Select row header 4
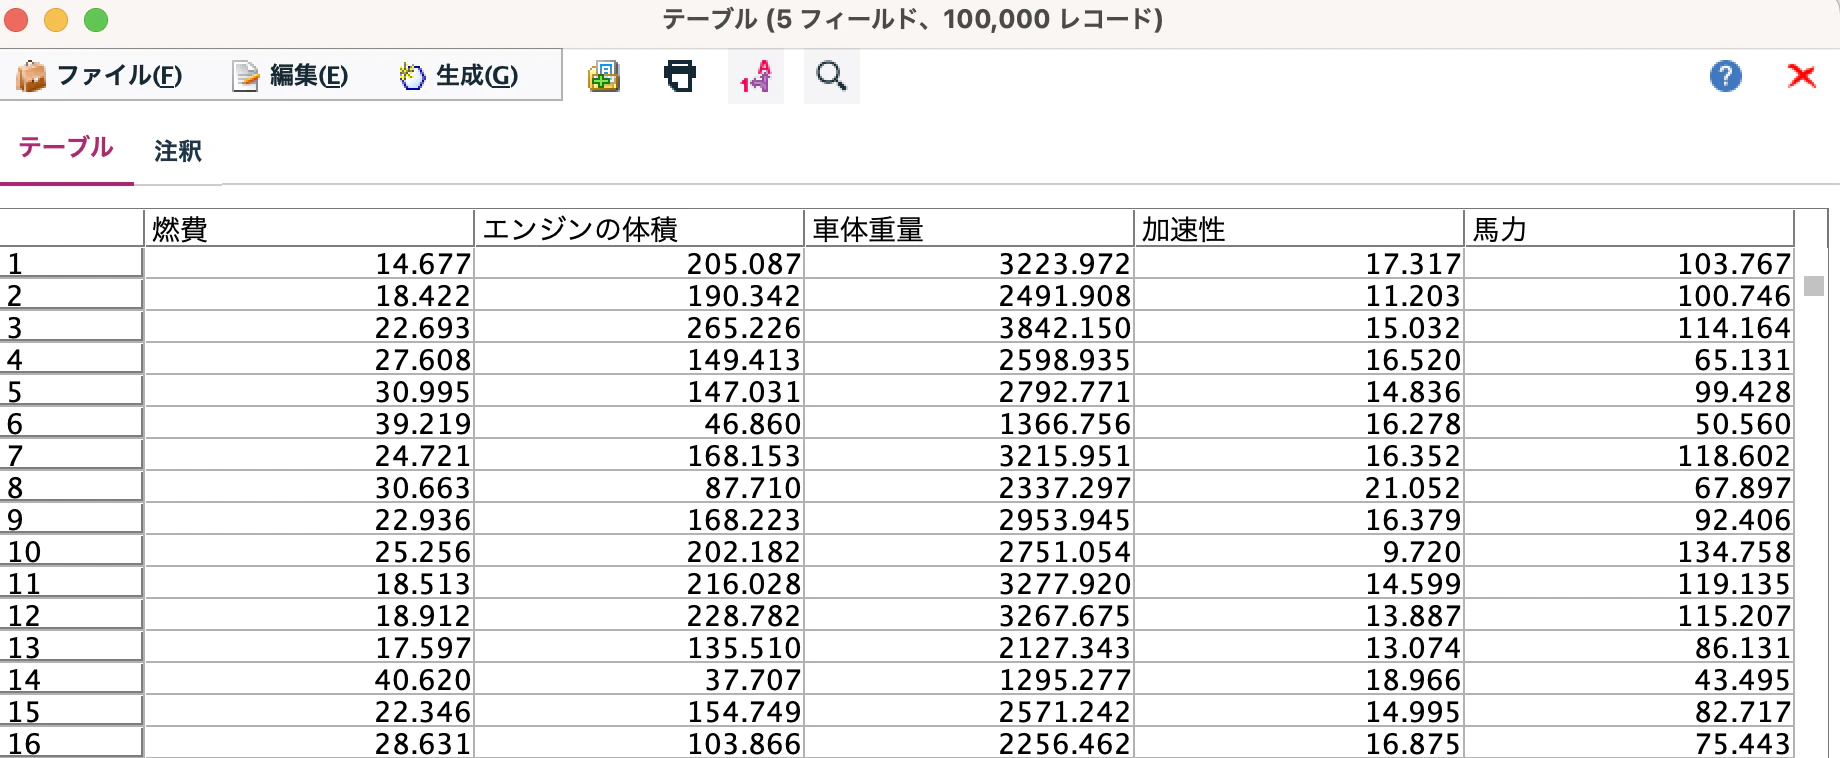The image size is (1840, 758). click(x=71, y=359)
